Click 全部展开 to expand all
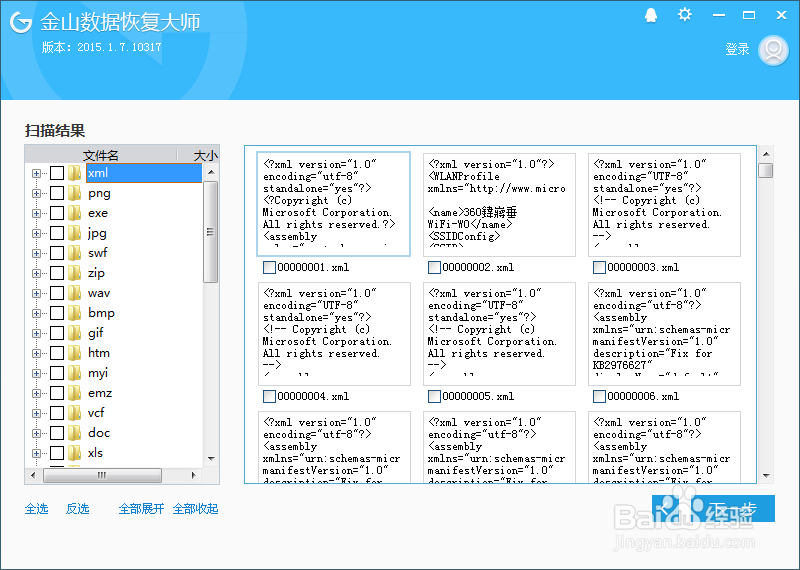The image size is (800, 570). tap(141, 509)
